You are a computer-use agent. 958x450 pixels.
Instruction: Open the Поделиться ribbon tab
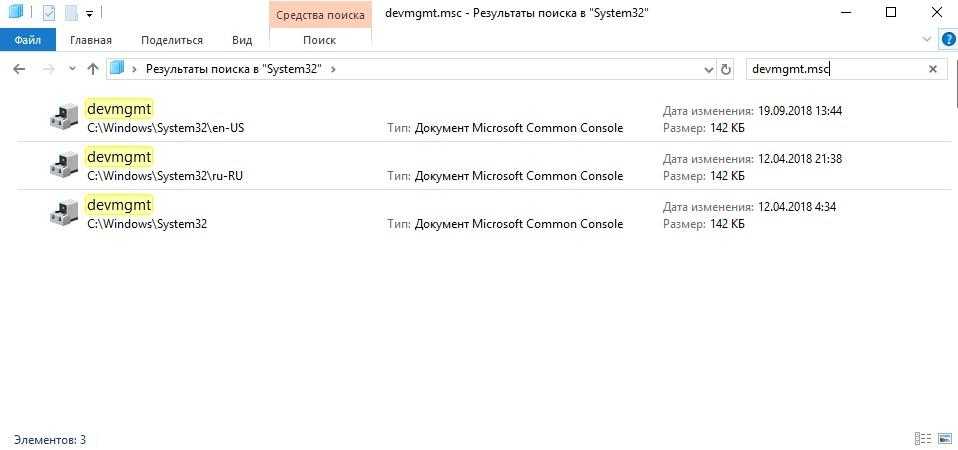172,40
